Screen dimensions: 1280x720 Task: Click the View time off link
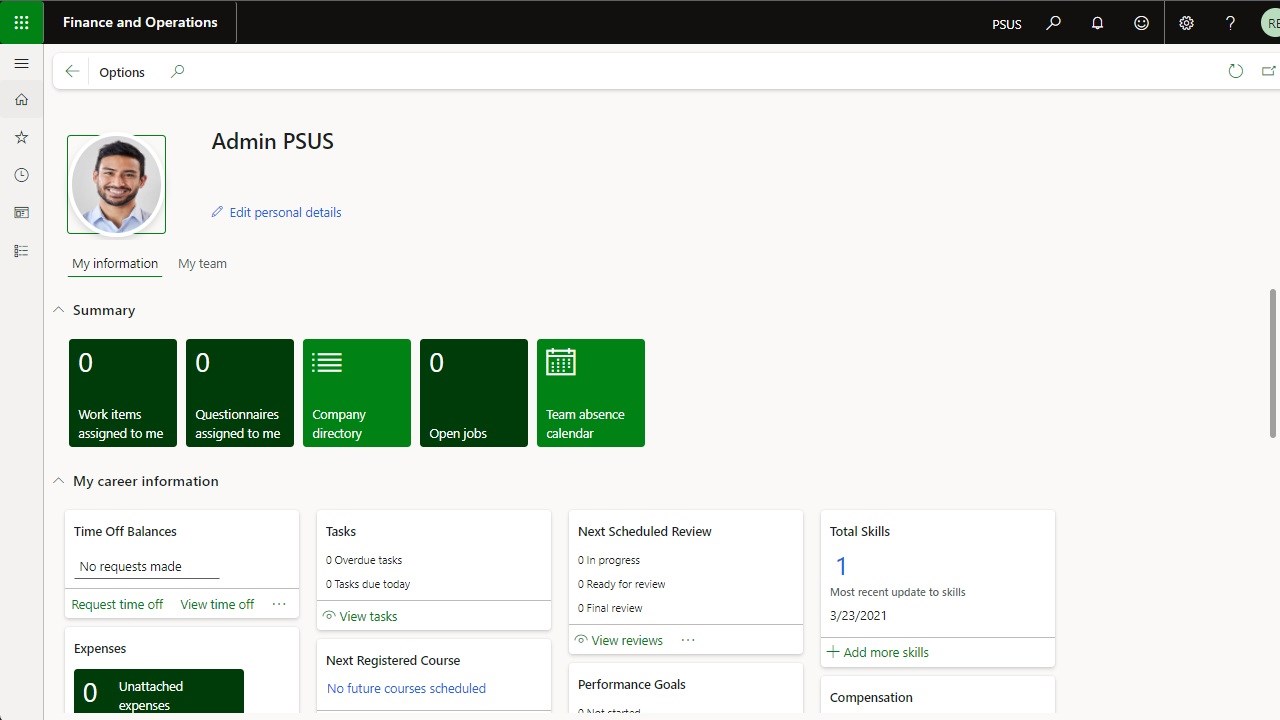pyautogui.click(x=217, y=604)
